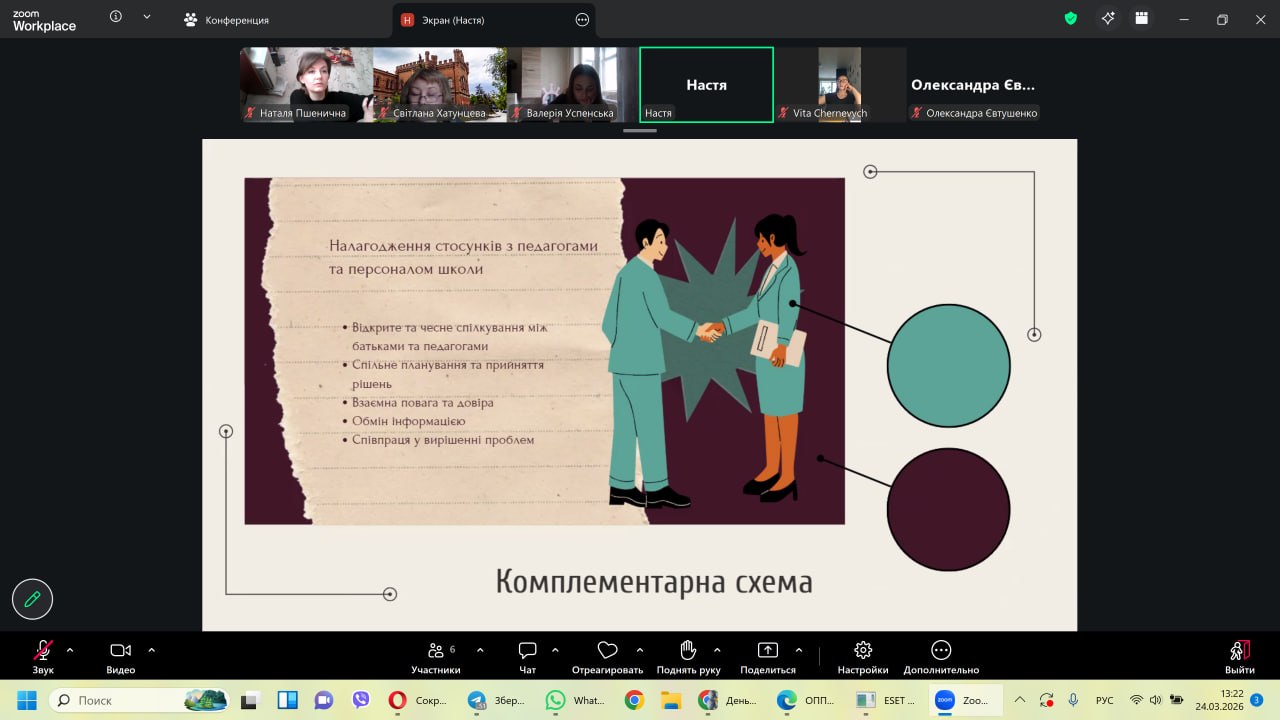Click the green annotation pencil icon
Viewport: 1280px width, 720px height.
click(x=32, y=599)
